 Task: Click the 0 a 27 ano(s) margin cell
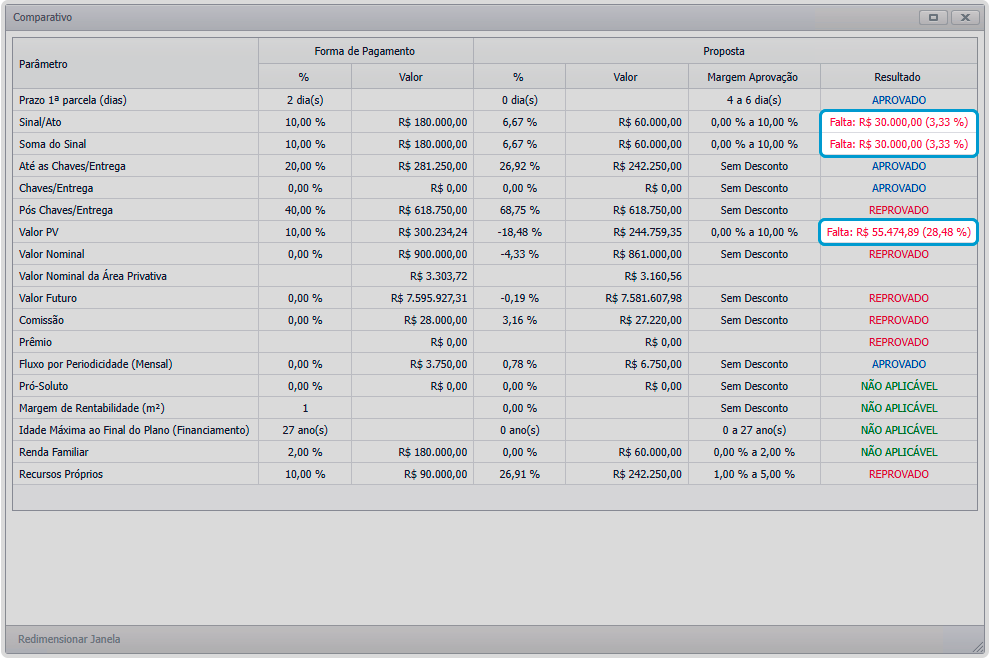(x=754, y=430)
